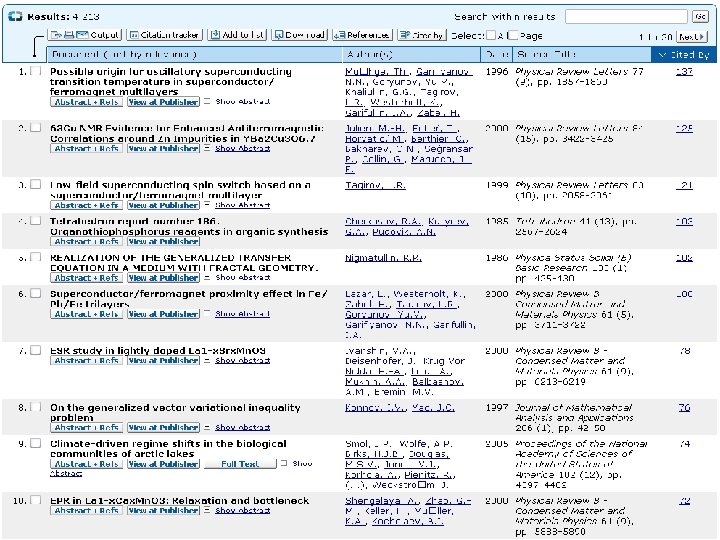The image size is (720, 540).
Task: Toggle Show Abstract icon for climate-driven regime shifts
Action: [x=284, y=463]
